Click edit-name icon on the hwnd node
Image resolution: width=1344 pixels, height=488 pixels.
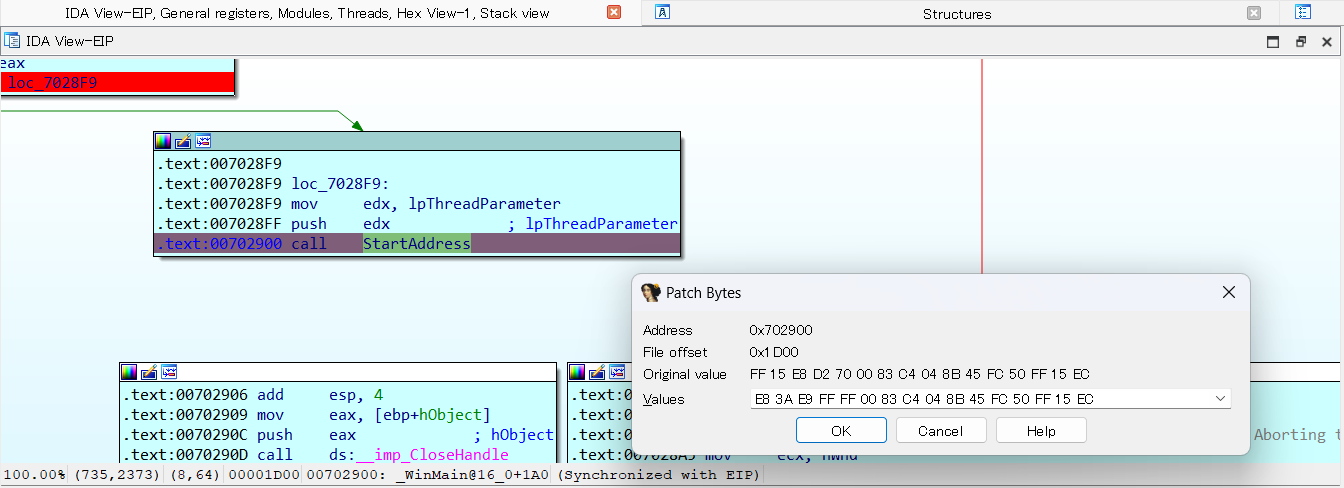(598, 372)
